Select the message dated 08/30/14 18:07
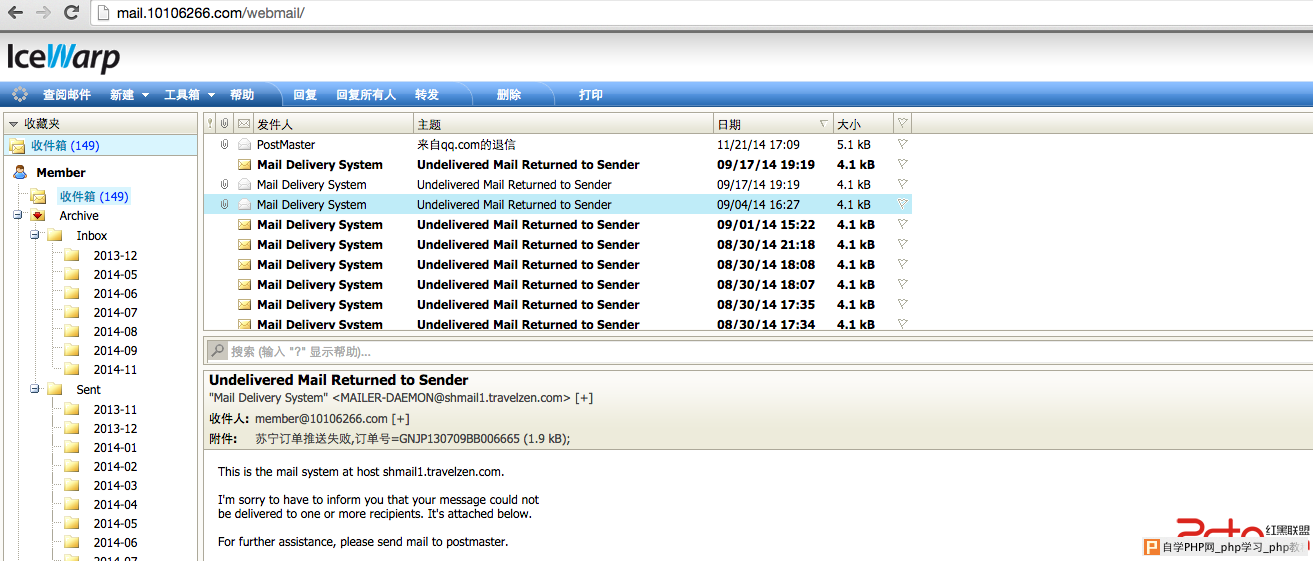The image size is (1313, 561). click(558, 285)
